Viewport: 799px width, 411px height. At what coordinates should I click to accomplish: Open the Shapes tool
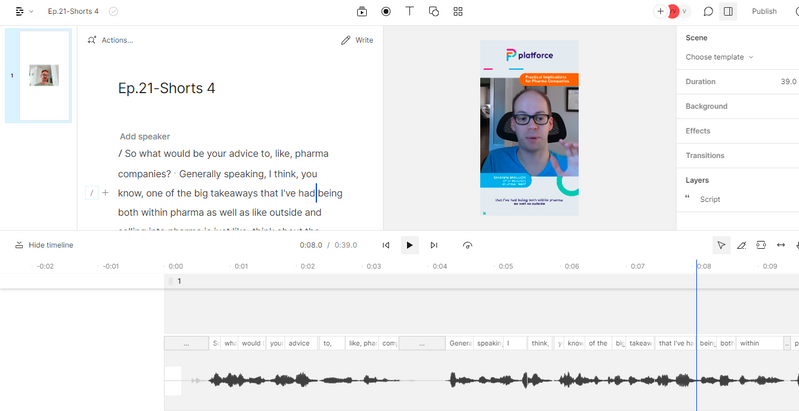pos(434,11)
